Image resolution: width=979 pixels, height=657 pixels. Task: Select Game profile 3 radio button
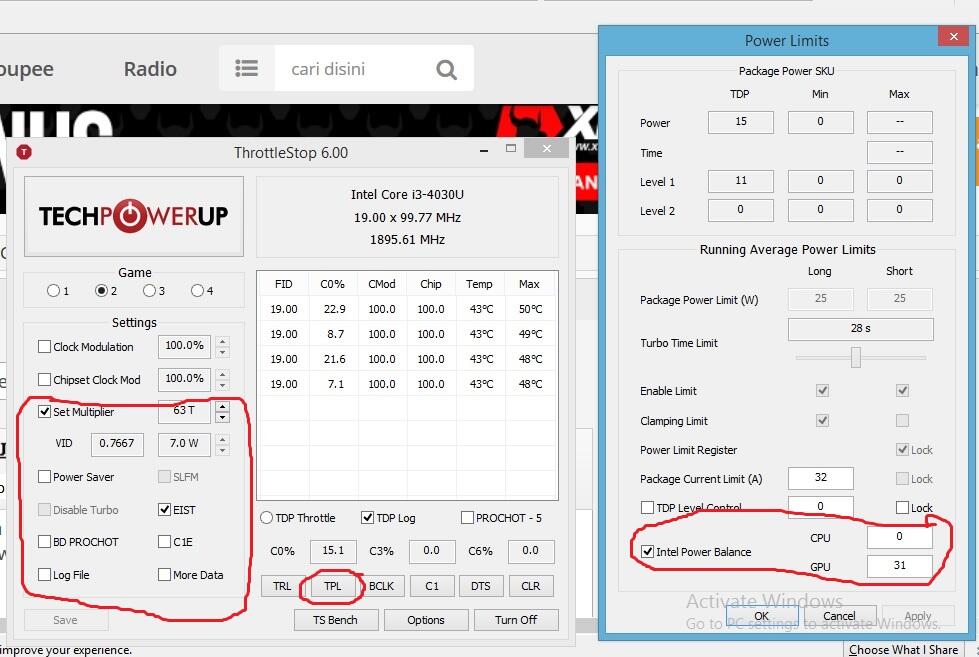point(149,290)
